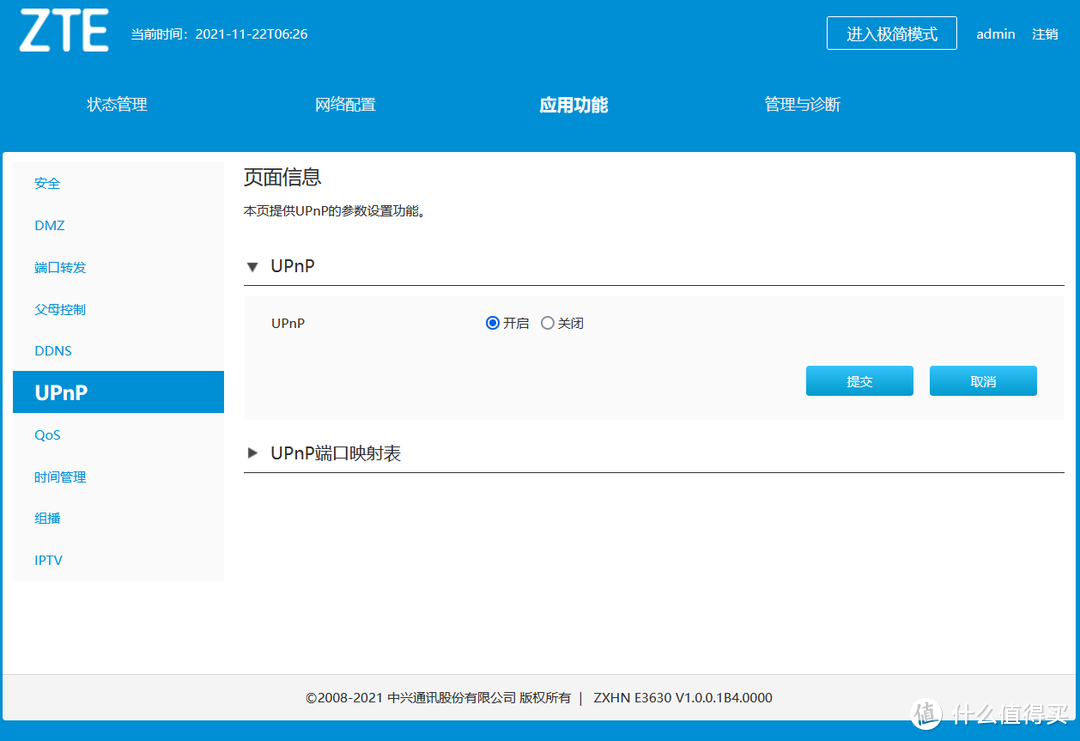Select the 关闭 radio button to disable UPnP
1080x741 pixels.
click(548, 322)
